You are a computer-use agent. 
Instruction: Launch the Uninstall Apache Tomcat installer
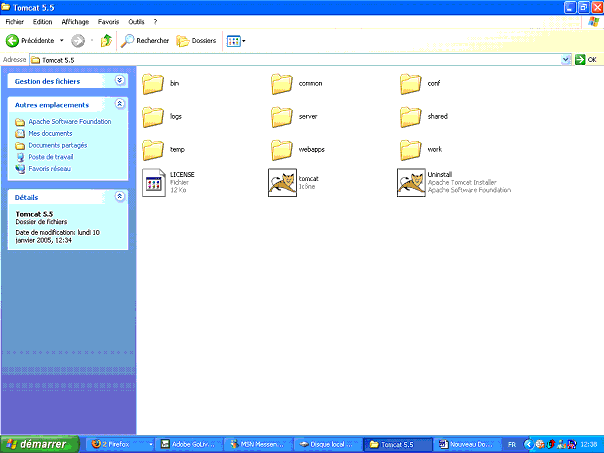(x=410, y=183)
